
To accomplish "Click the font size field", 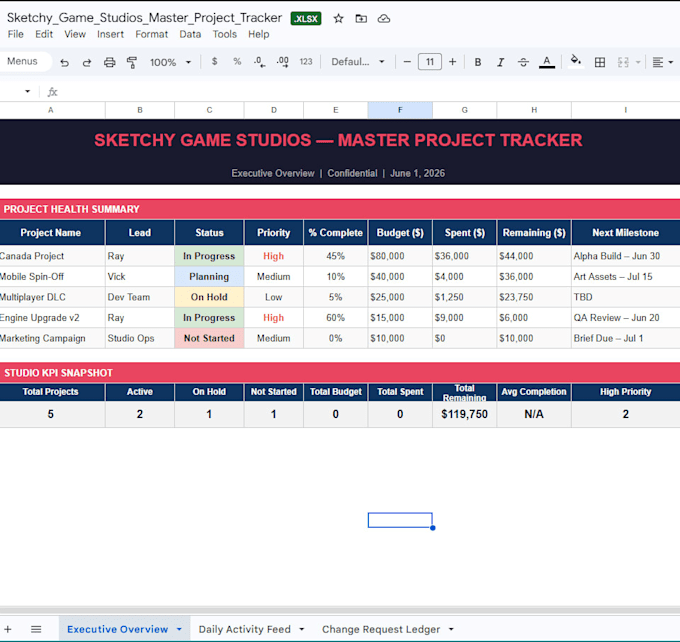I will click(429, 62).
